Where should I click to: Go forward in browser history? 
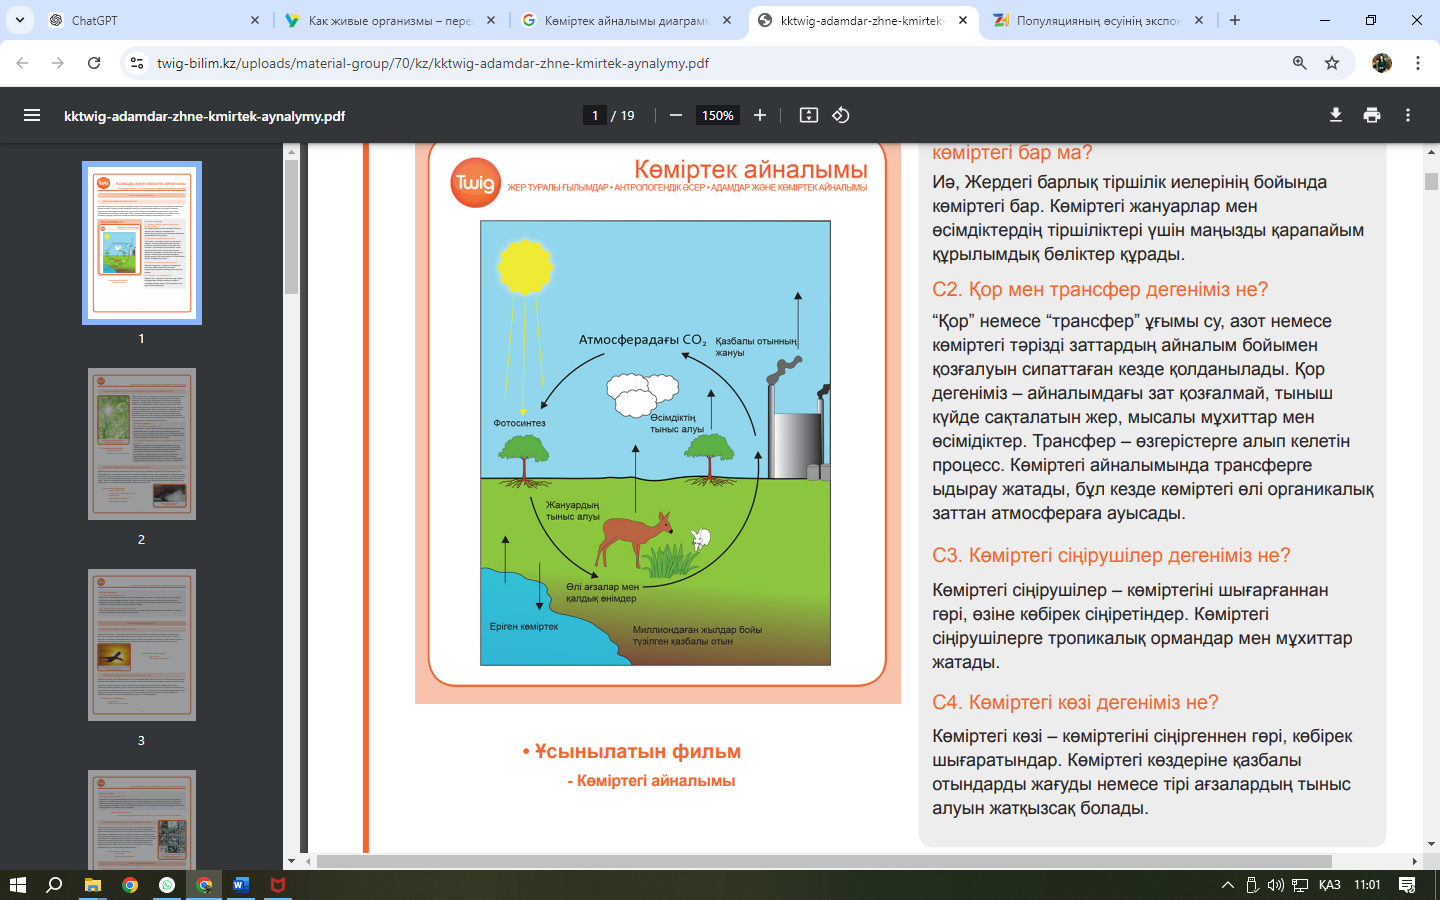[58, 63]
